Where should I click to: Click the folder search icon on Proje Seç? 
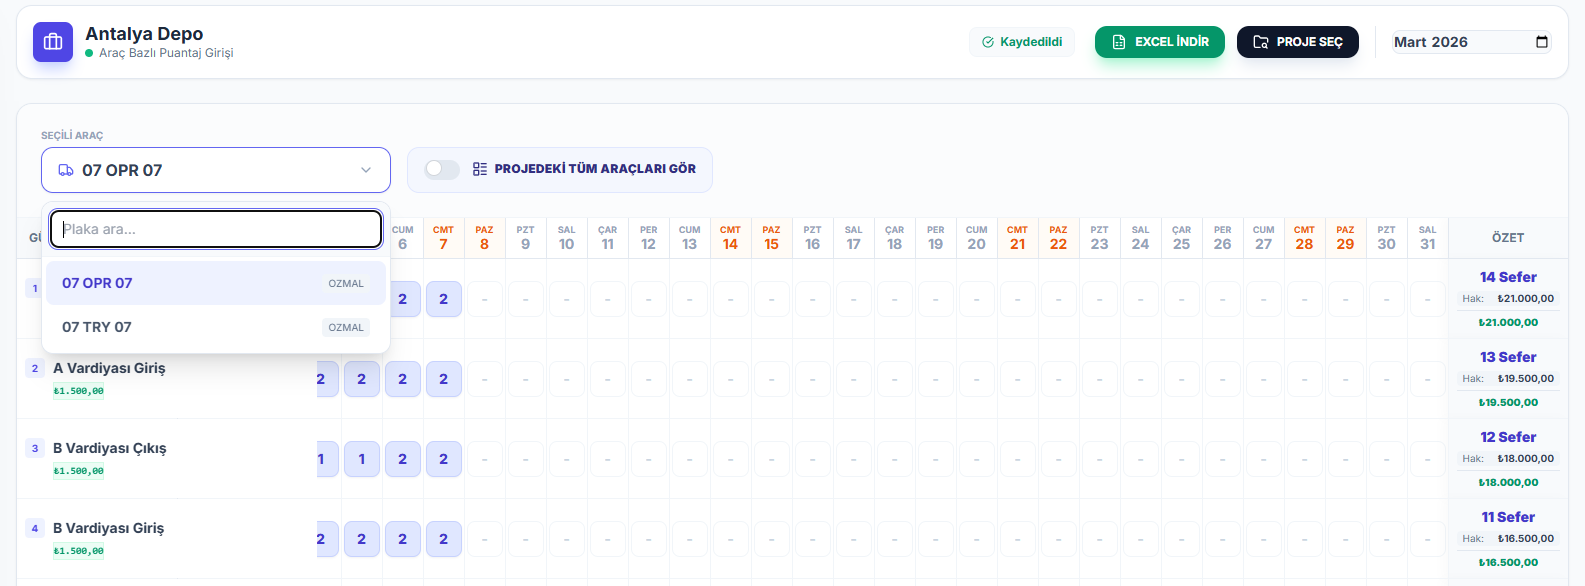click(1261, 42)
